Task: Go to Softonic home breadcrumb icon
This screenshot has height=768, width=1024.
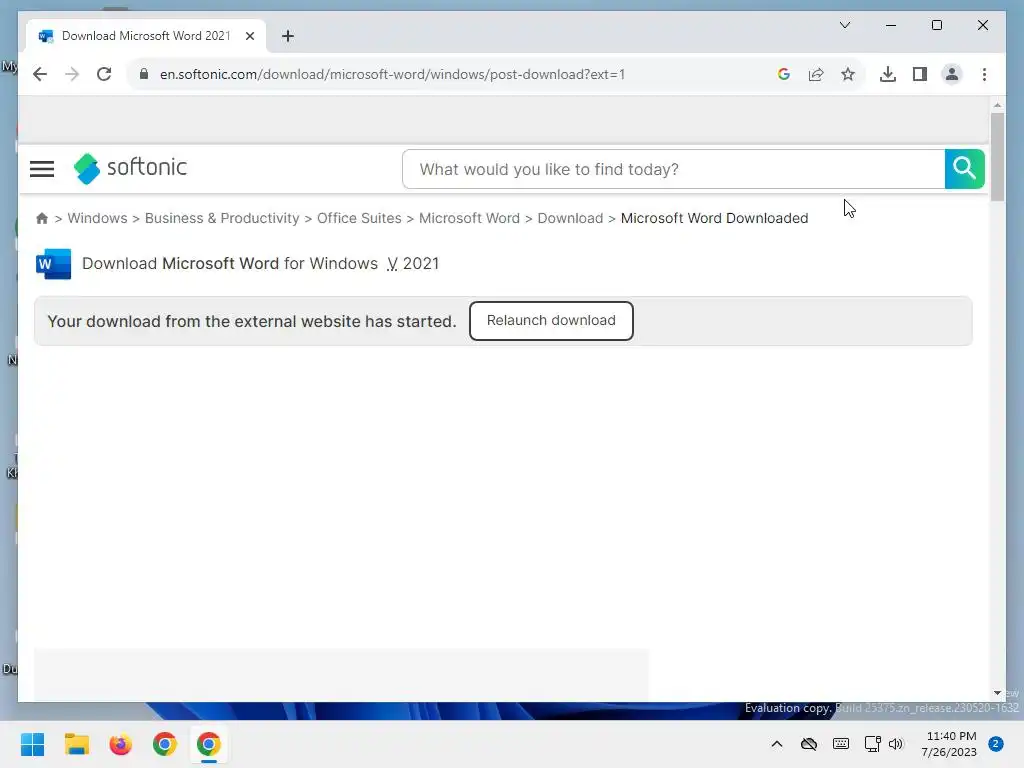Action: click(42, 218)
